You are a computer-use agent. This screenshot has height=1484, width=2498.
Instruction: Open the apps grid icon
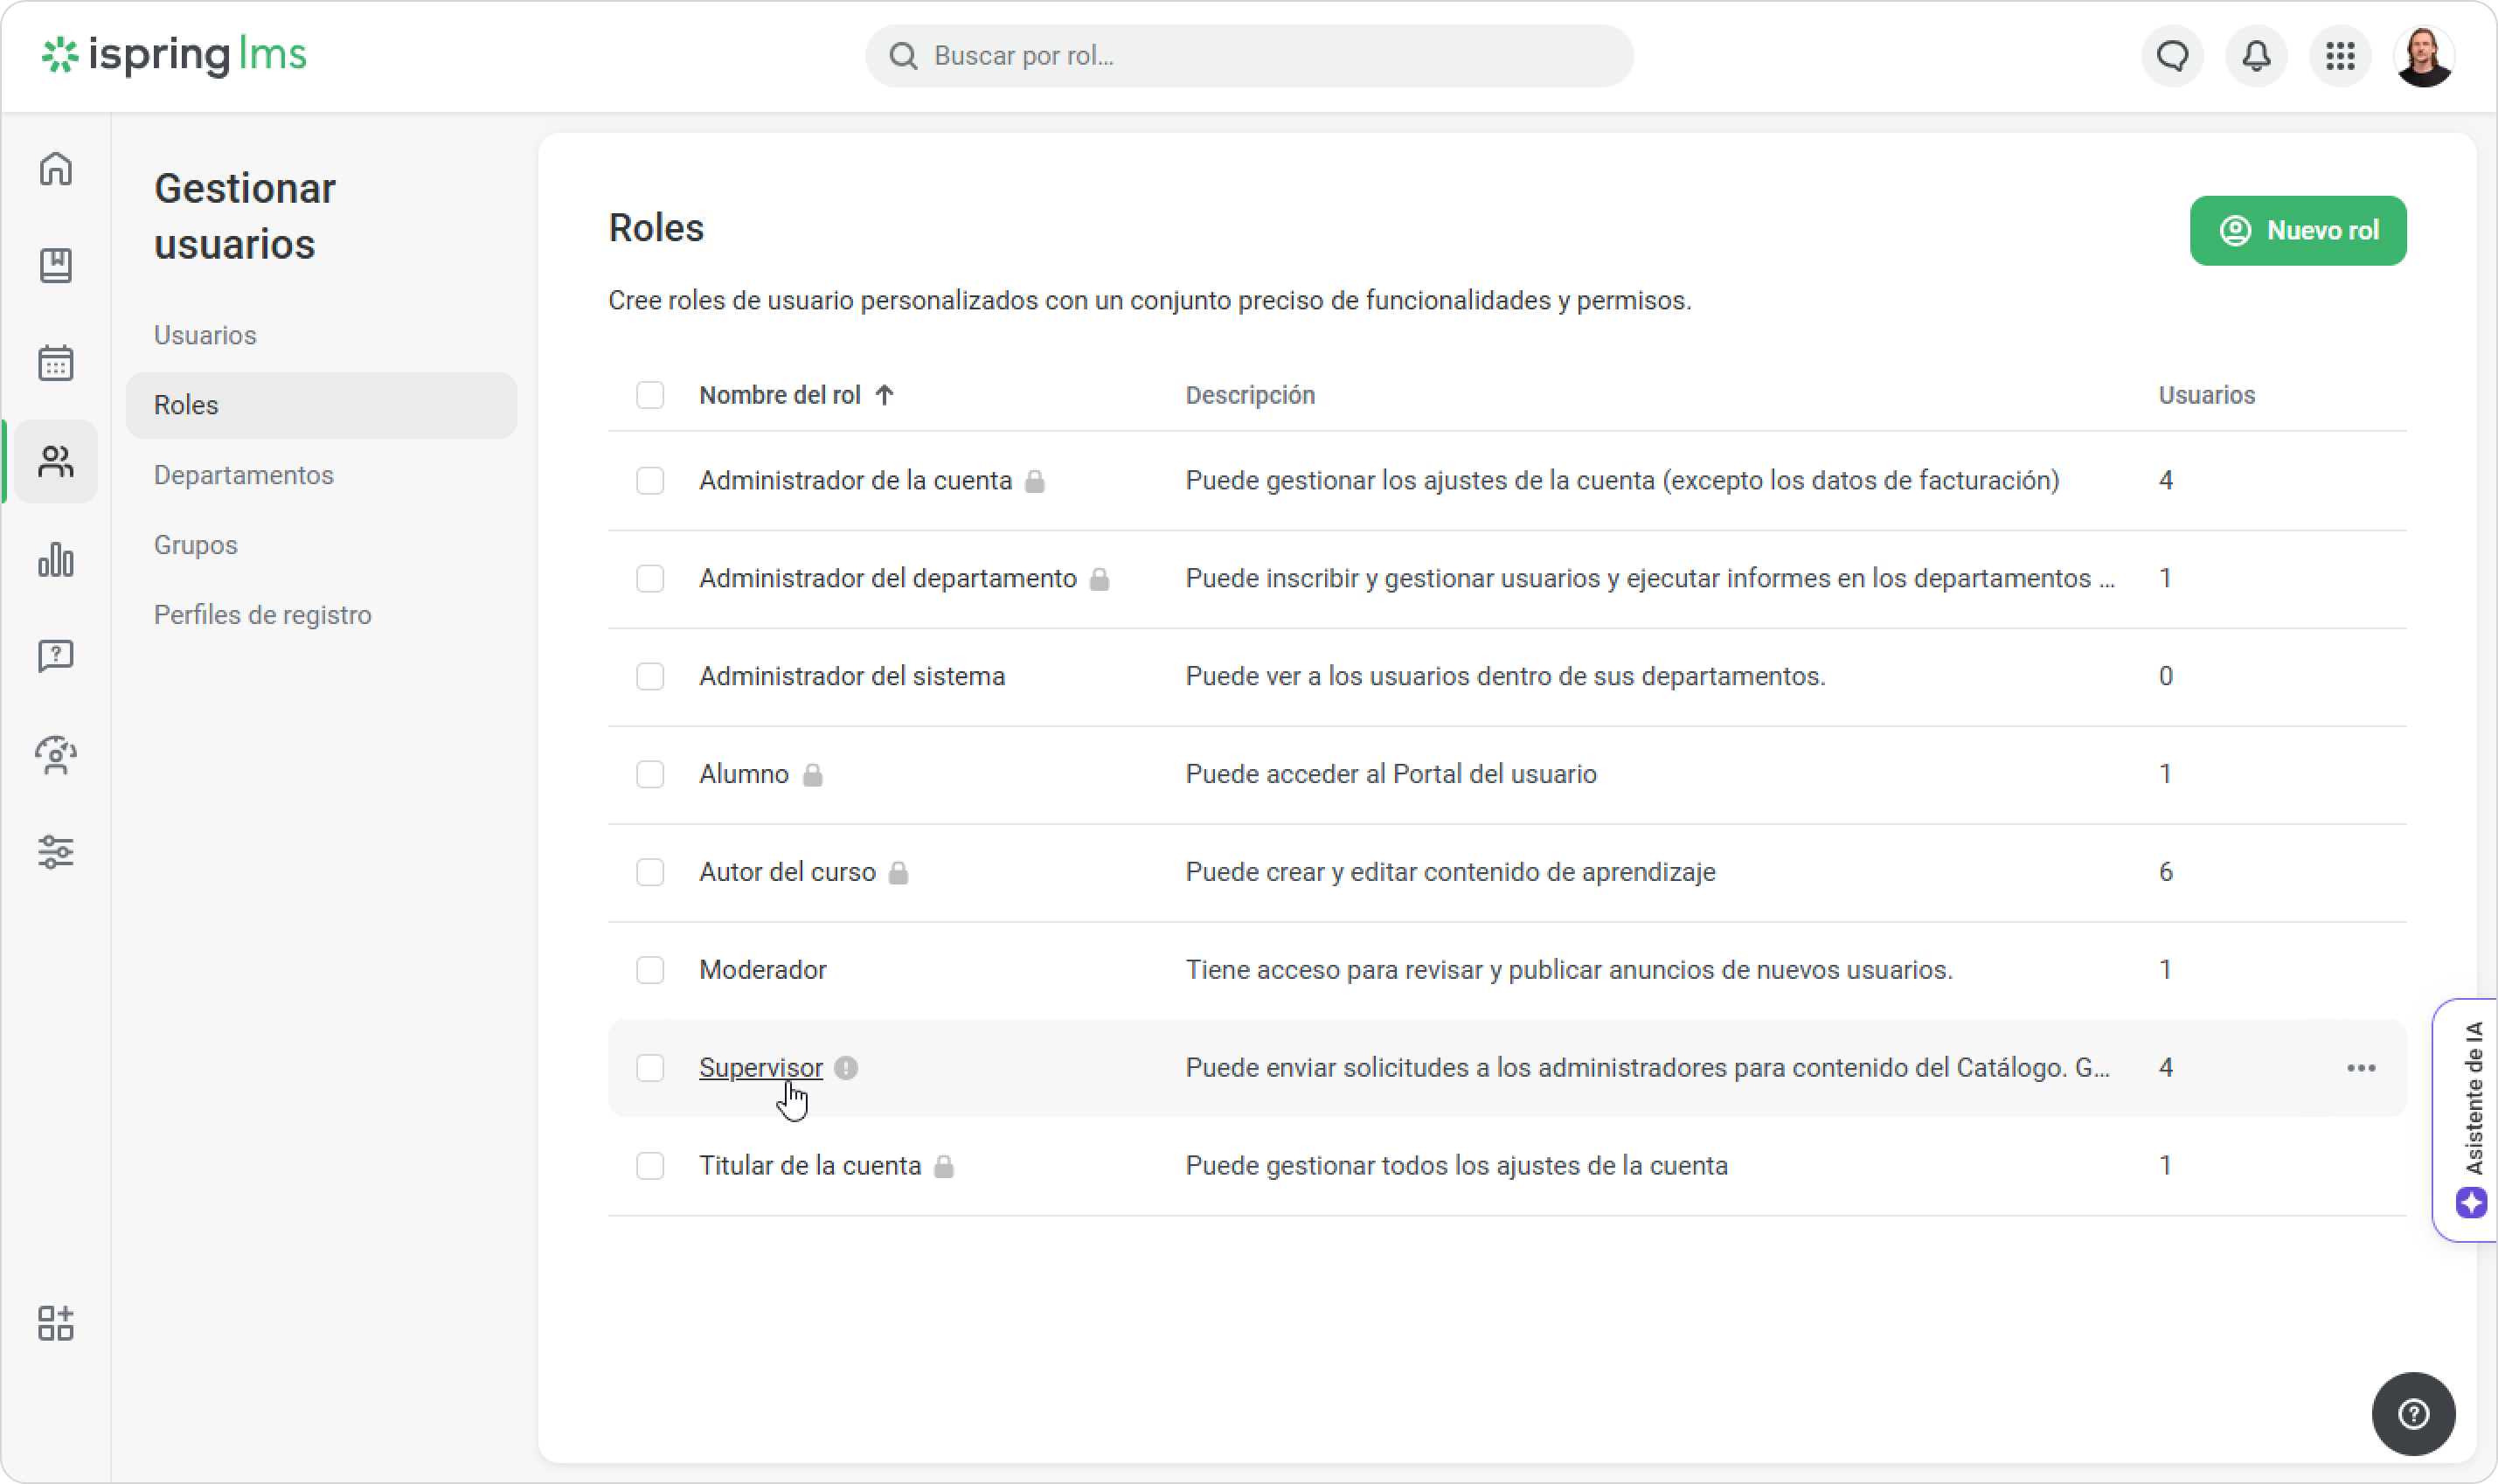click(2340, 56)
